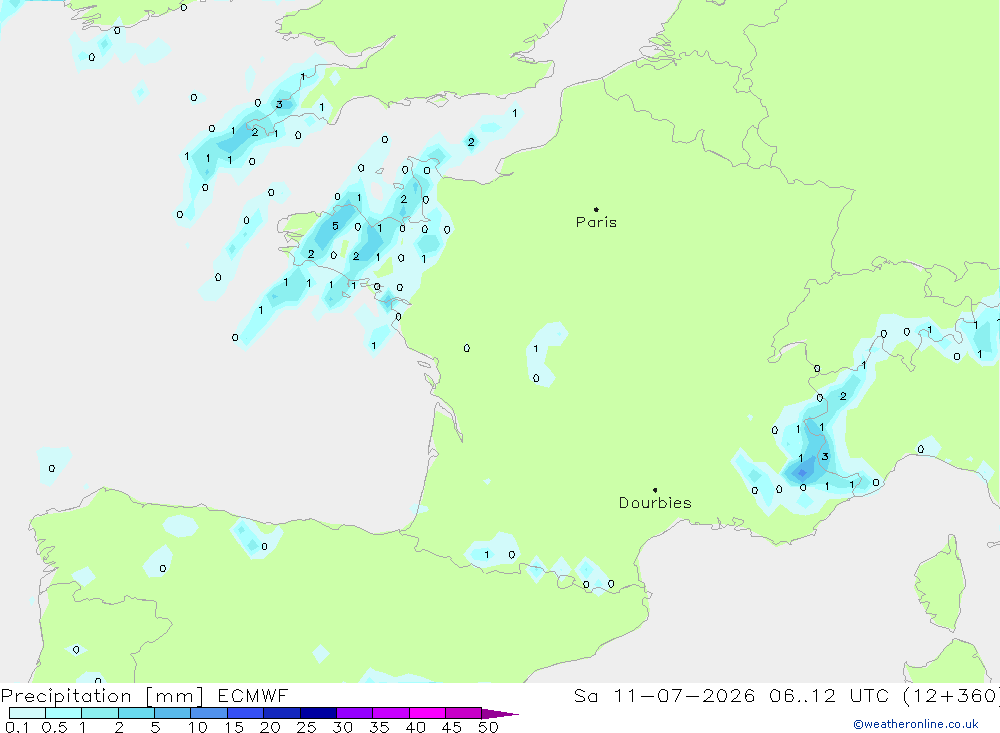Open the weatheronline.co.uk copyright link
This screenshot has height=733, width=1000.
[x=916, y=724]
